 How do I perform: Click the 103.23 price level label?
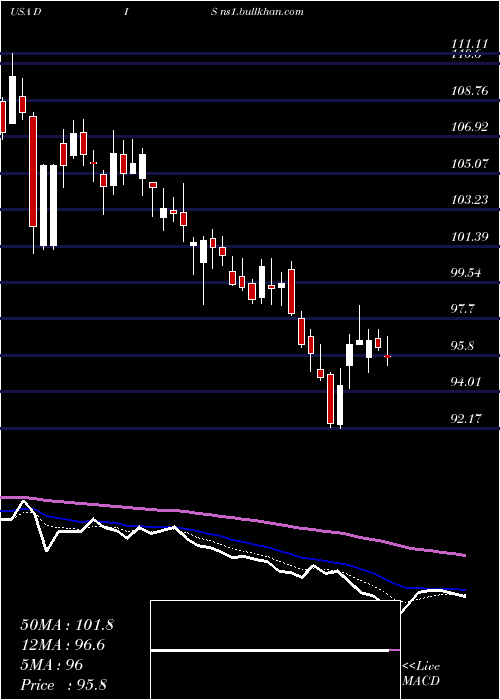pos(469,200)
